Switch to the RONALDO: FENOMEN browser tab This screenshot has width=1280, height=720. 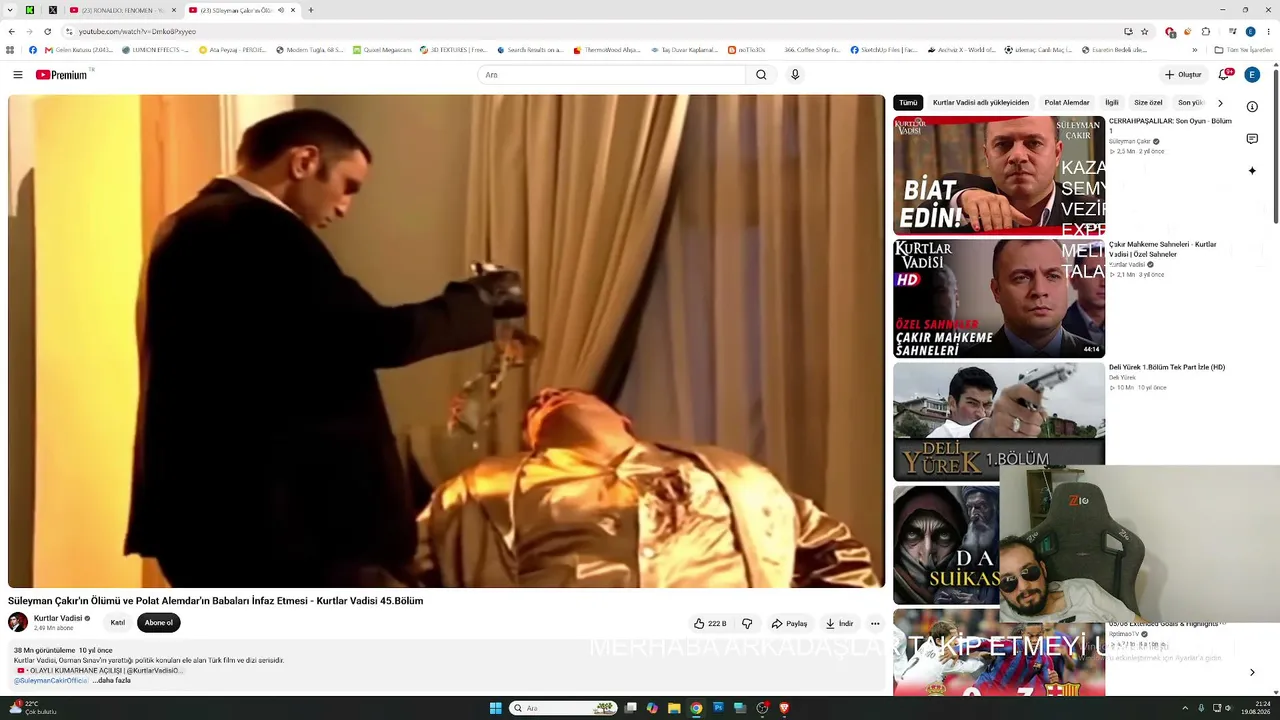click(x=123, y=10)
